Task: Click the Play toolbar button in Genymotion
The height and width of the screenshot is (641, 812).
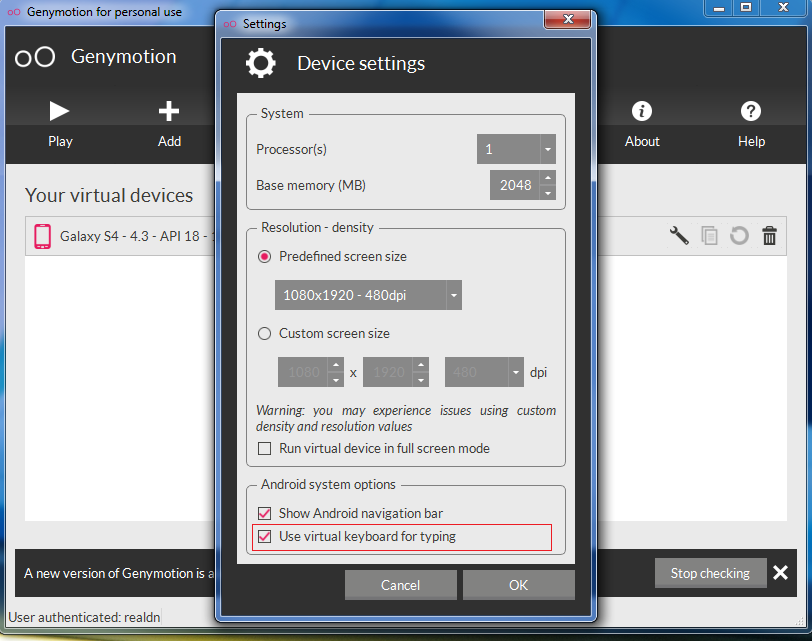Action: [60, 123]
